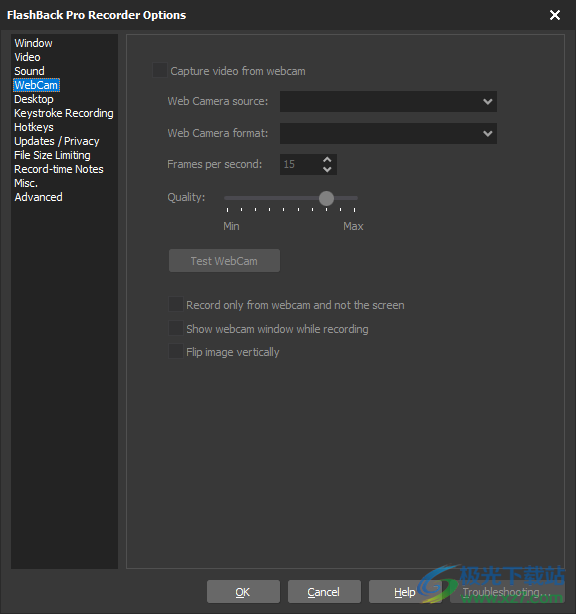Check Flip image vertically option
The width and height of the screenshot is (576, 614).
pos(176,351)
